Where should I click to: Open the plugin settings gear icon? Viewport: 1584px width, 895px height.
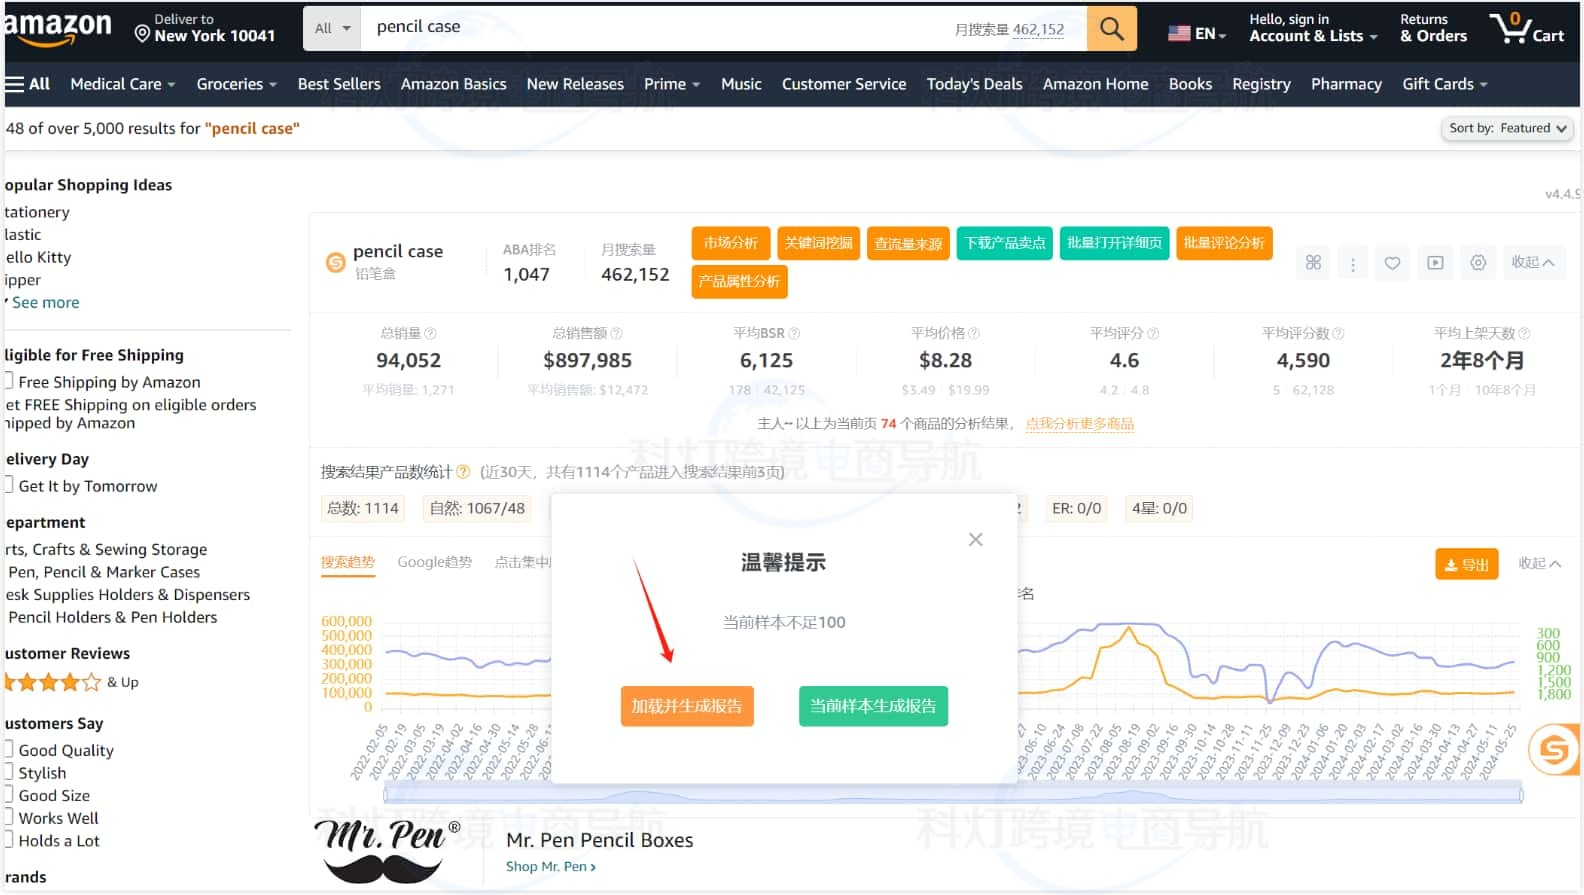1478,262
